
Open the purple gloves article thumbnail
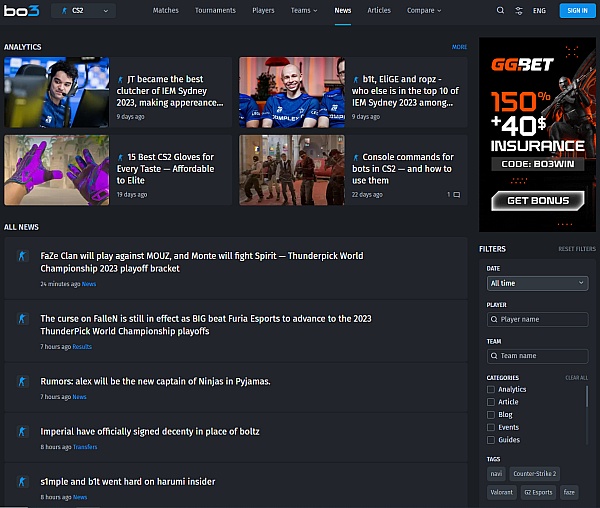pyautogui.click(x=57, y=170)
